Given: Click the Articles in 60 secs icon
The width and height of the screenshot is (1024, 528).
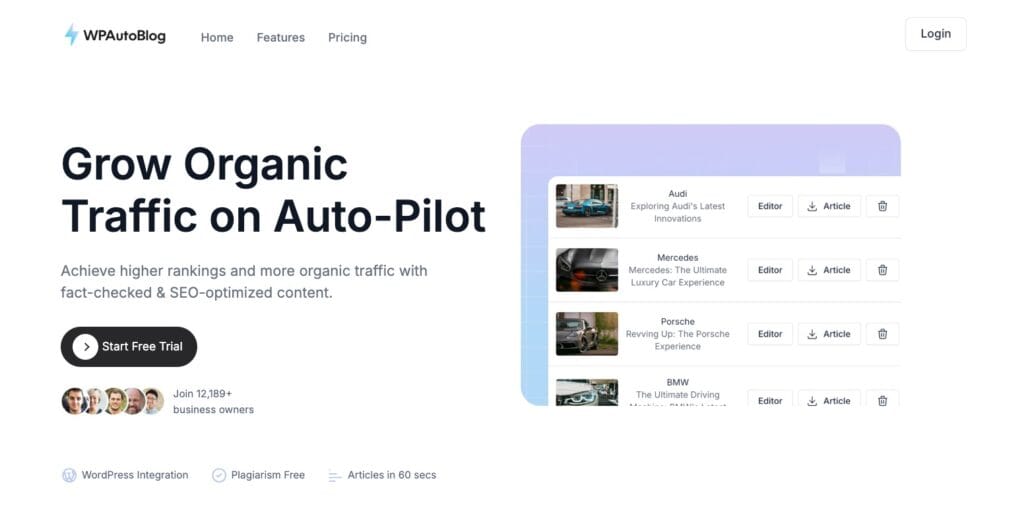Looking at the screenshot, I should coord(335,475).
